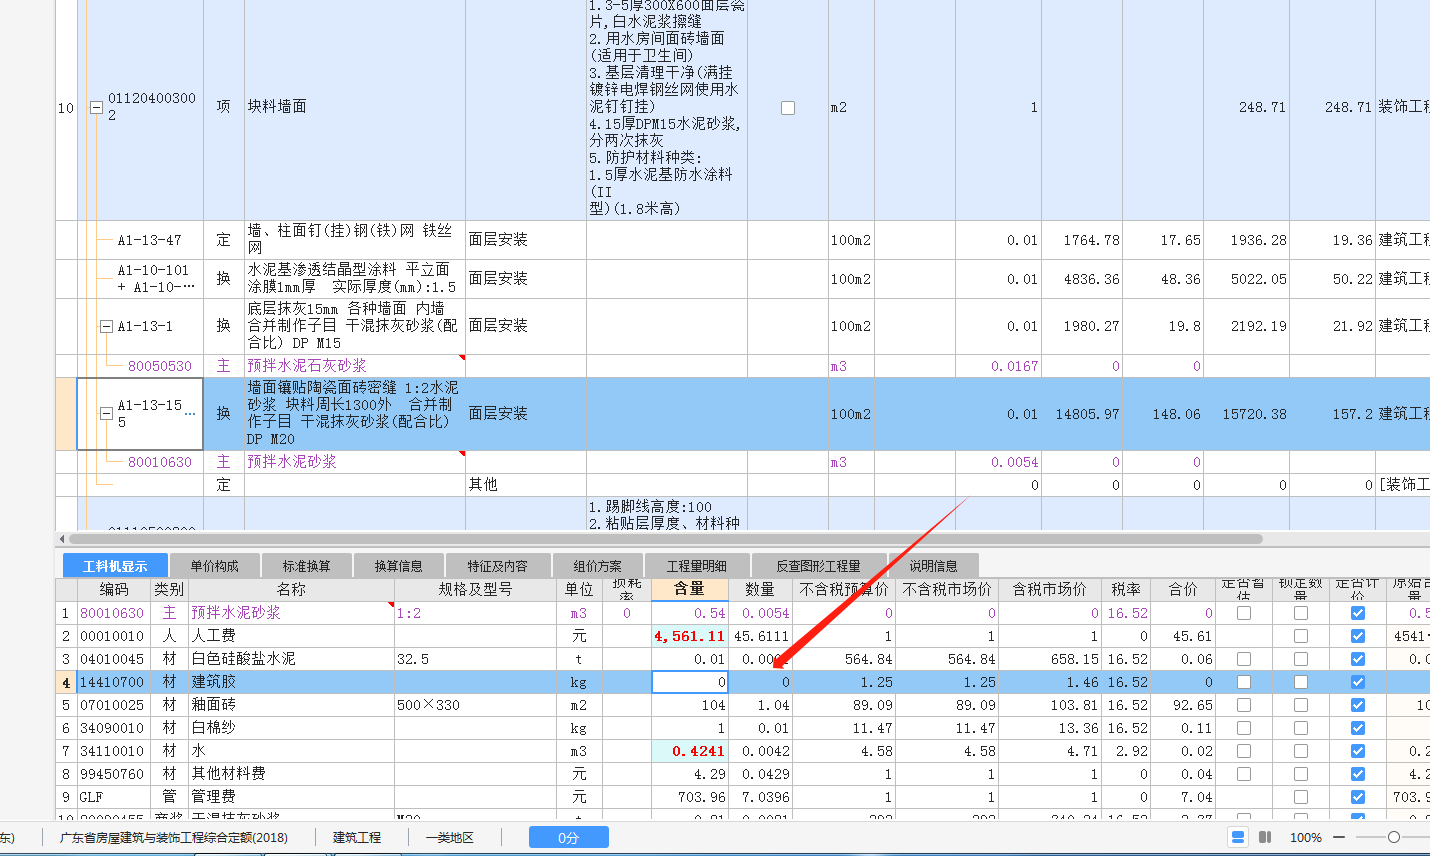
Task: Click the 规格及型号 column header
Action: (475, 589)
